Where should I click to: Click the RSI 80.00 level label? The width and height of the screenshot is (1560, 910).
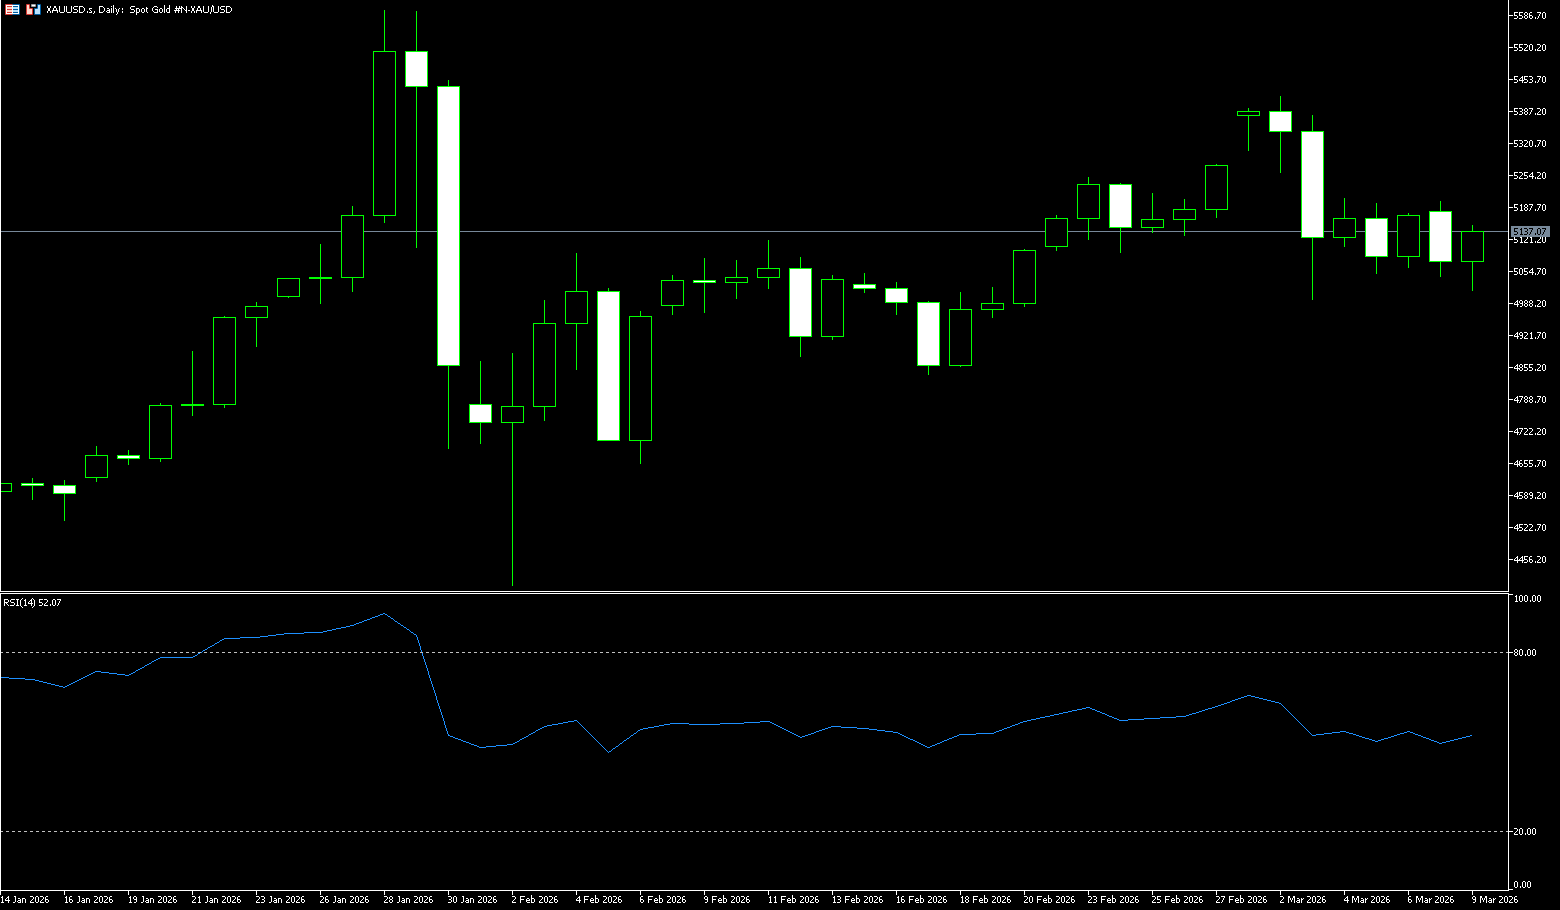point(1527,653)
